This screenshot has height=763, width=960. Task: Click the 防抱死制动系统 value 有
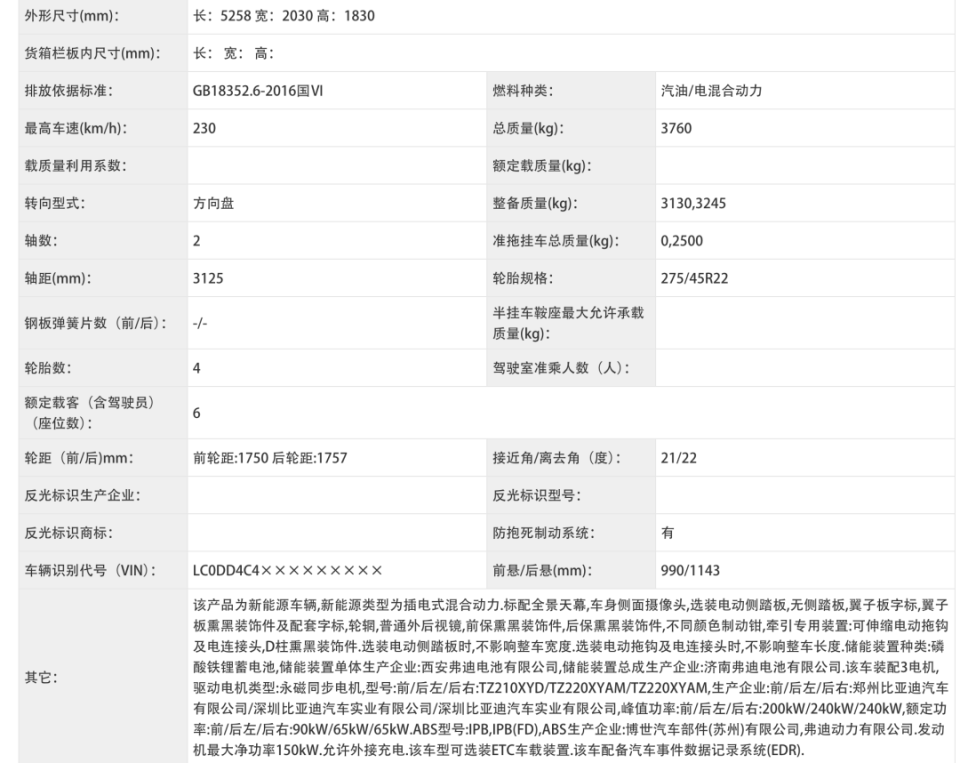click(x=665, y=532)
